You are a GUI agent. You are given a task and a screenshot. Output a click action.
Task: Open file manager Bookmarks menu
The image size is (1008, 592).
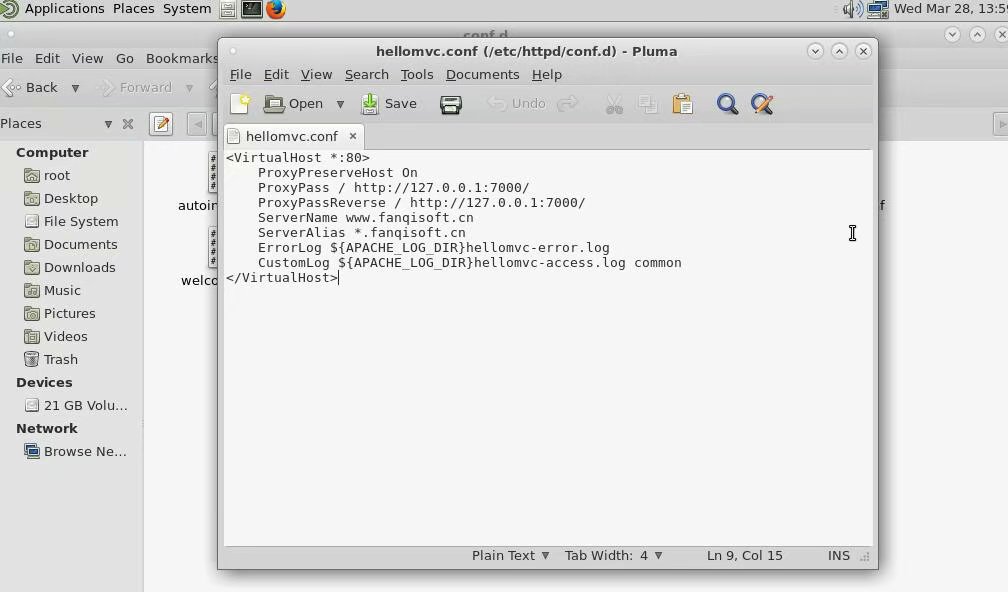coord(181,58)
